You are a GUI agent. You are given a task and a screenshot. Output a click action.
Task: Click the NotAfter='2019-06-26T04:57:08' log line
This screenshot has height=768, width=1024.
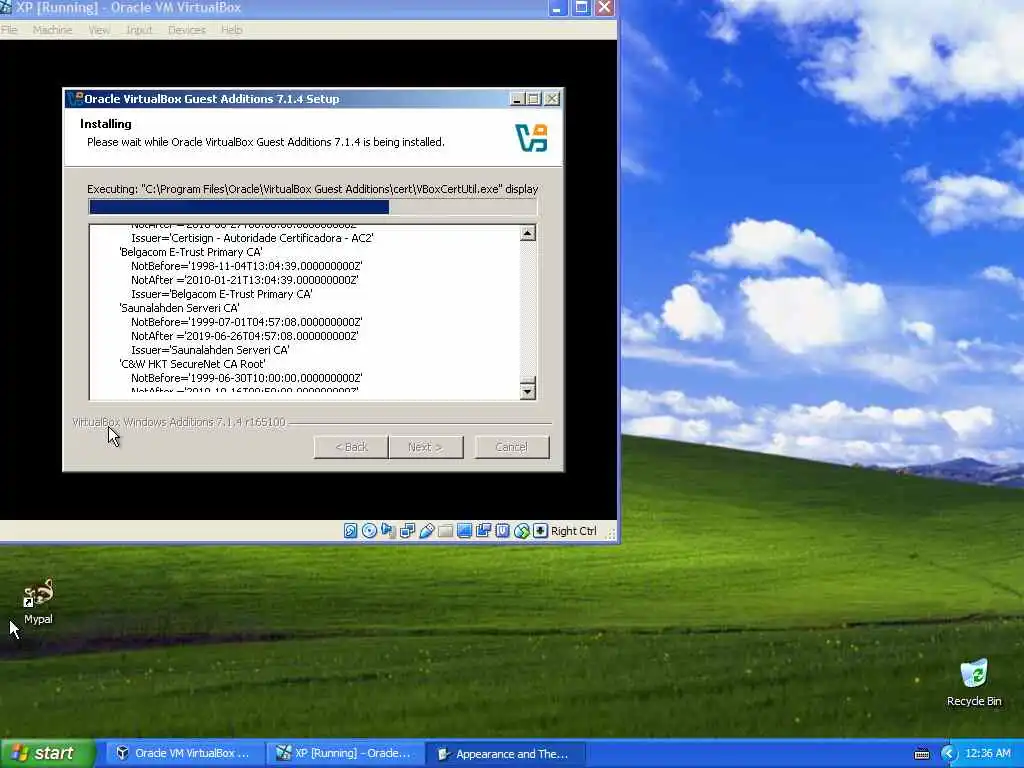tap(244, 336)
